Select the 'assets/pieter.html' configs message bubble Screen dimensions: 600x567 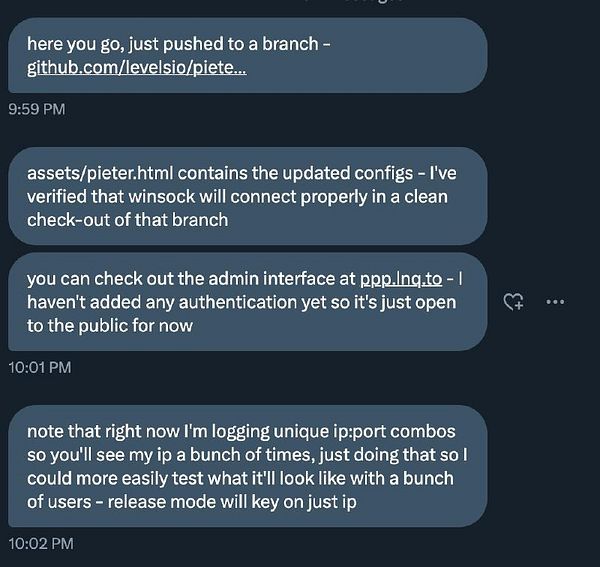(x=248, y=196)
